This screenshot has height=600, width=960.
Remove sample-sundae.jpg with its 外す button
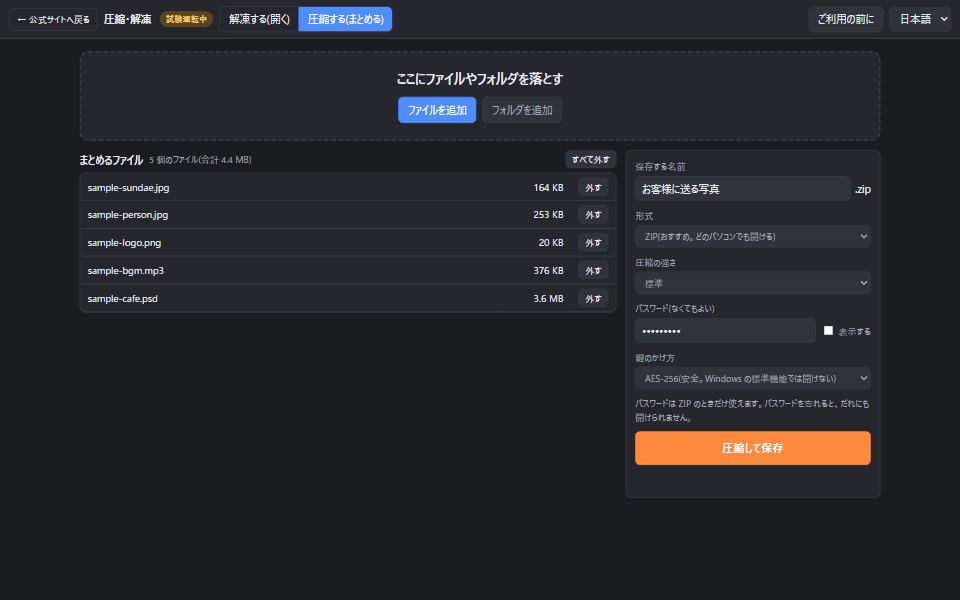(593, 188)
